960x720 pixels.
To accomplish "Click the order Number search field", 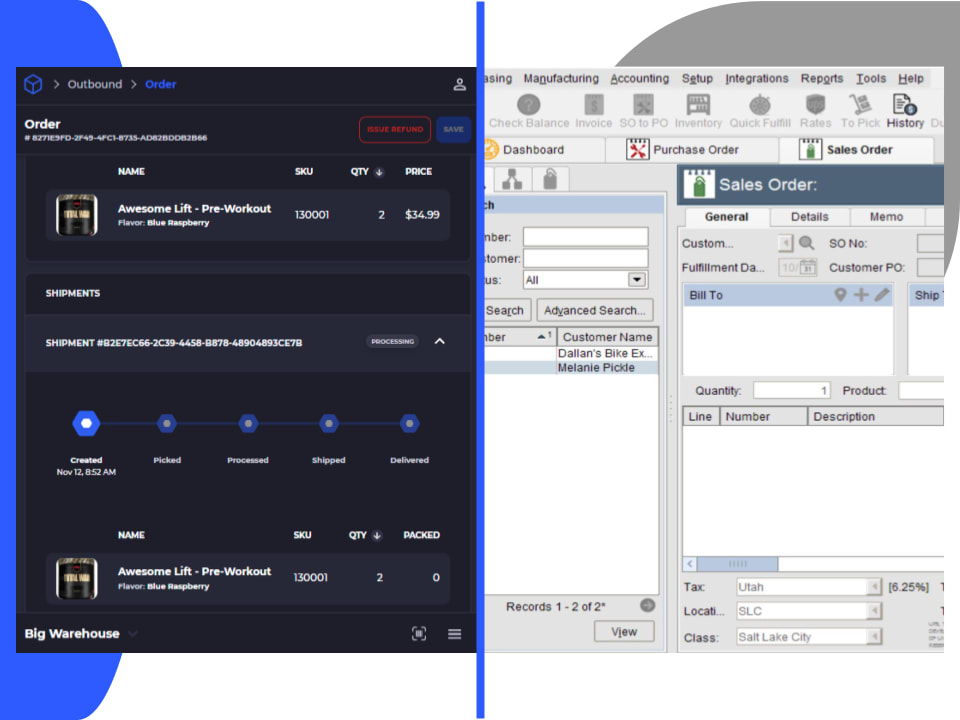I will point(585,237).
